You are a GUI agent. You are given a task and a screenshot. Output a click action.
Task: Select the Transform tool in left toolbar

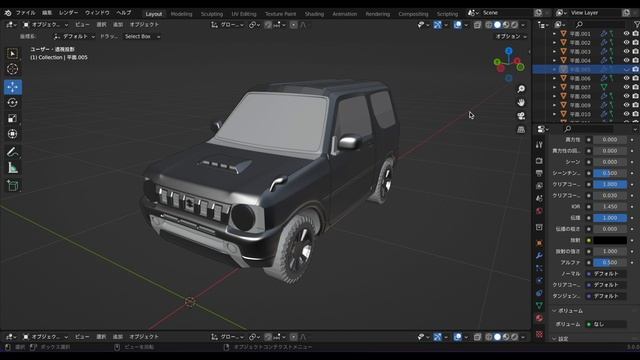(13, 134)
